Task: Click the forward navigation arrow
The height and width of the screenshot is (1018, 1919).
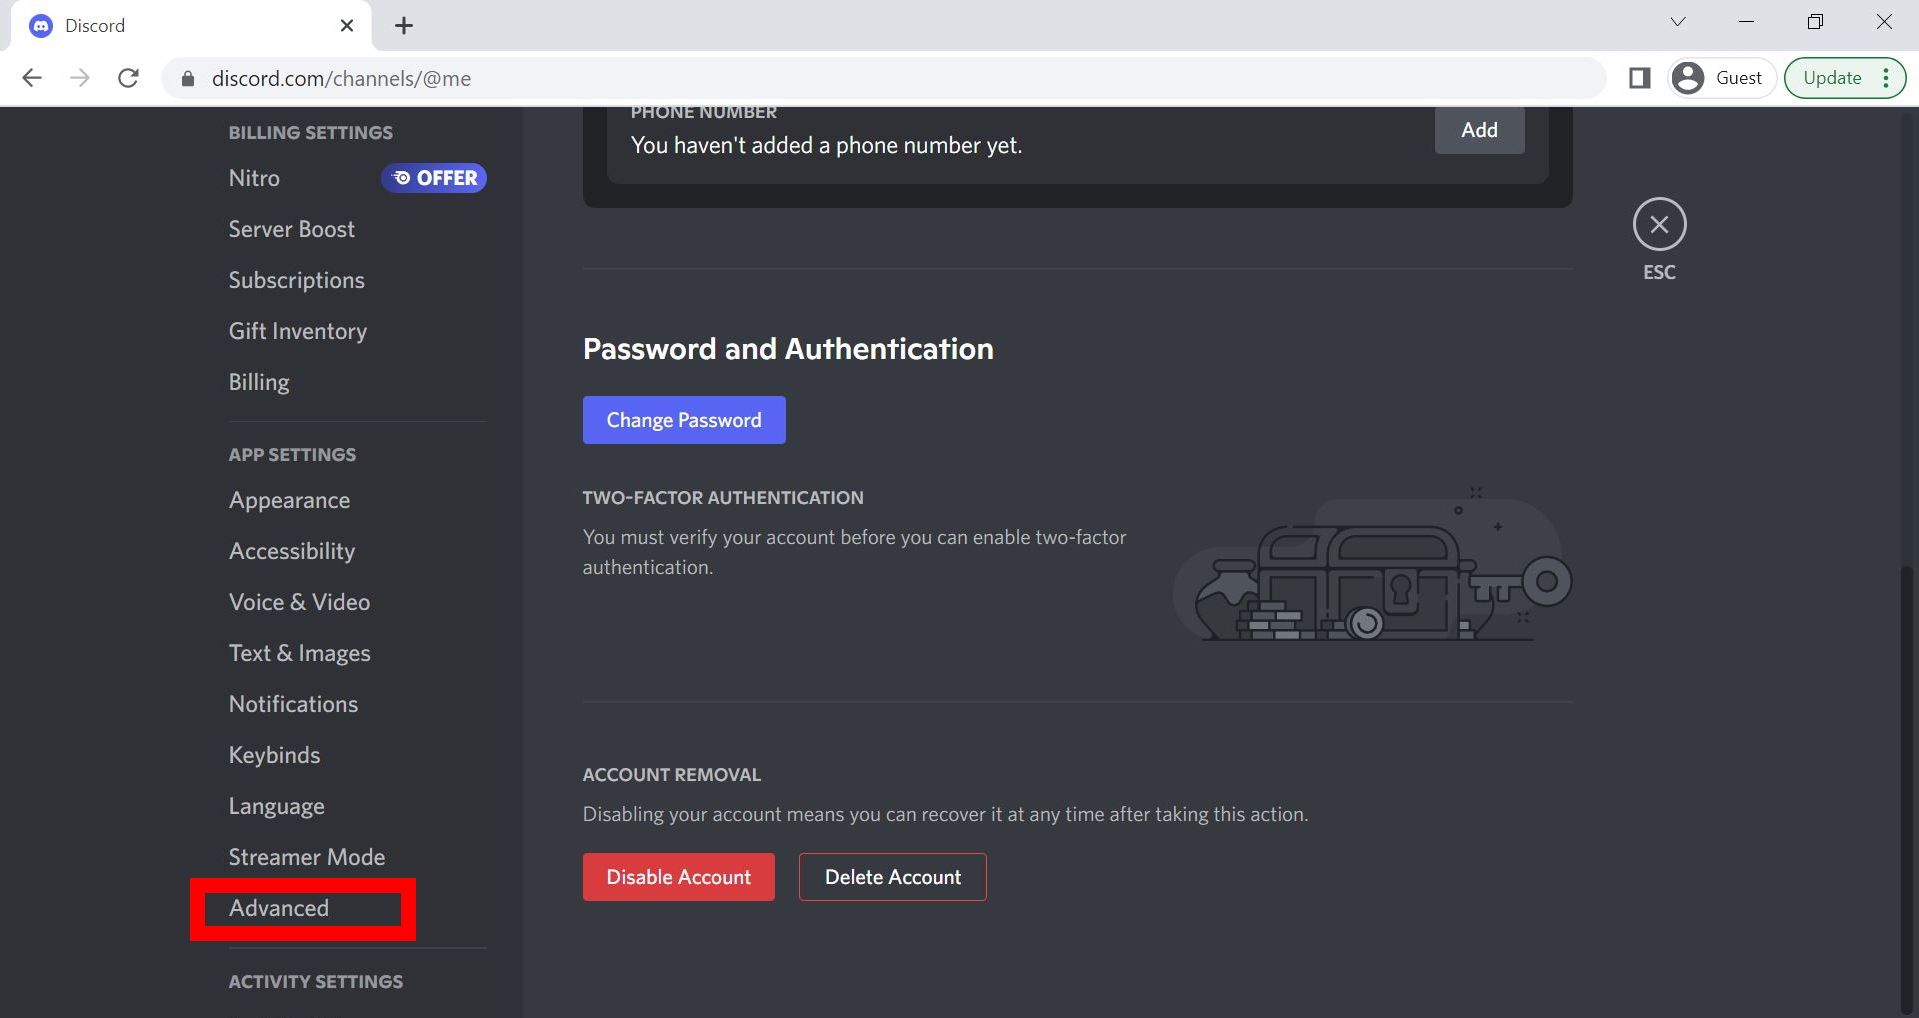Action: 80,77
